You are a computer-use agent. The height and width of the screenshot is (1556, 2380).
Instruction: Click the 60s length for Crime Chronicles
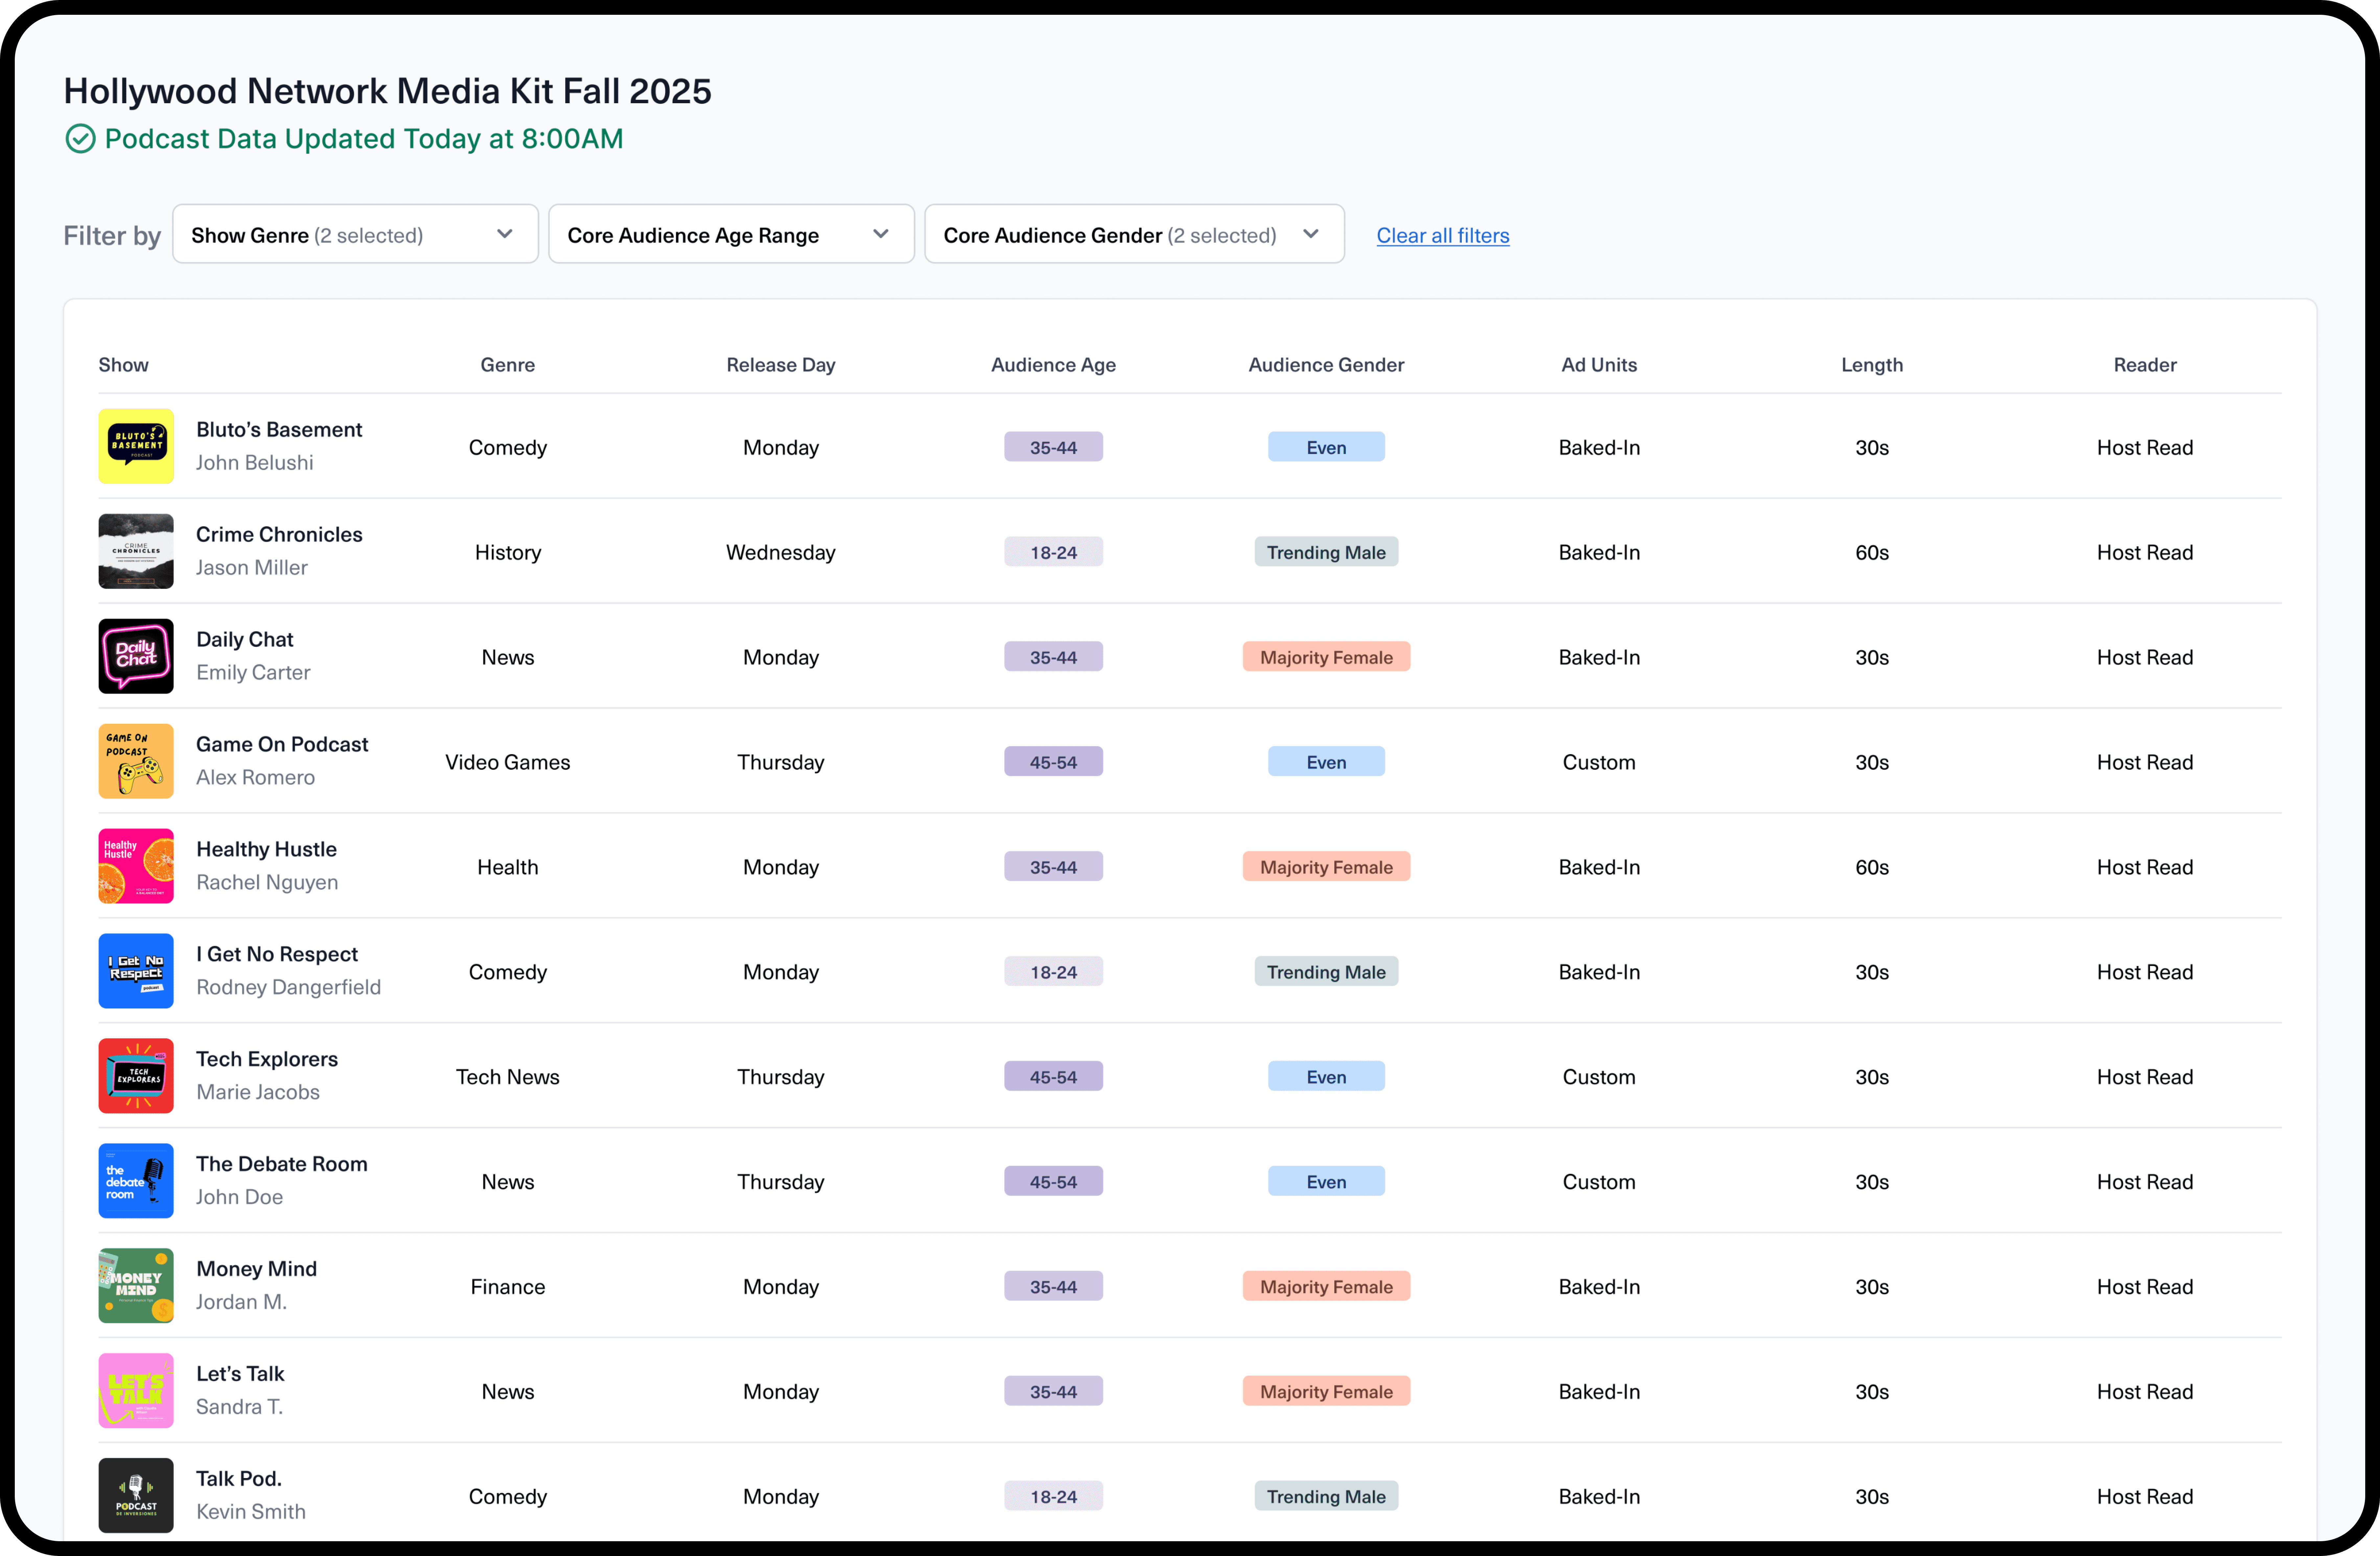pos(1872,553)
